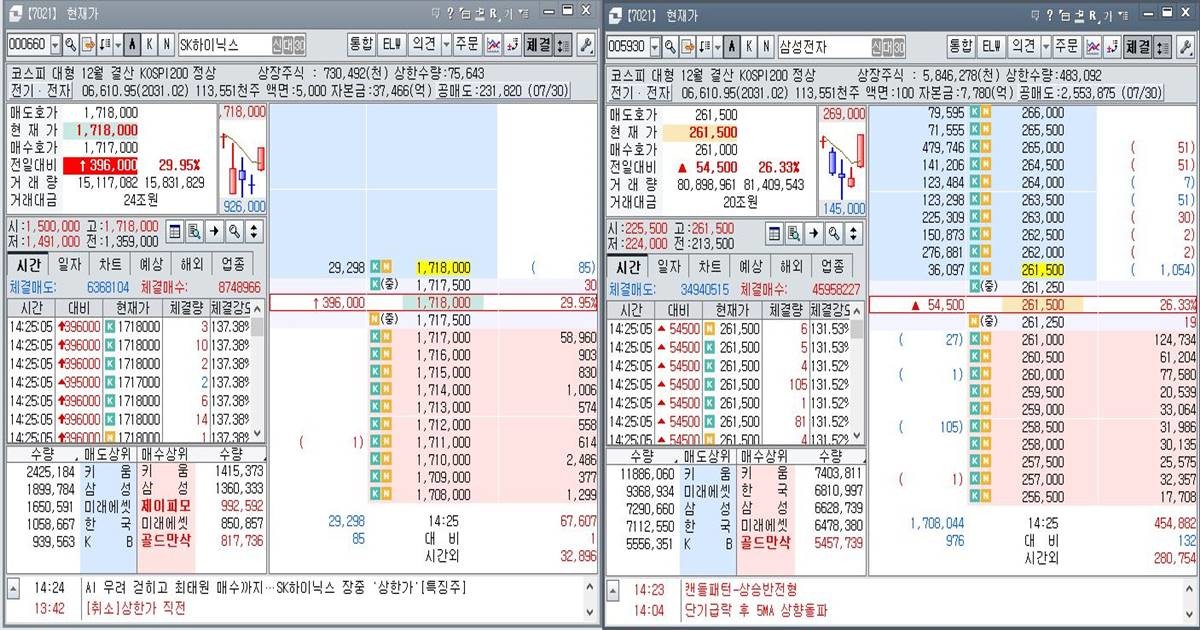1200x630 pixels.
Task: Click the ELW button in 삼성전자 toolbar
Action: (x=992, y=45)
